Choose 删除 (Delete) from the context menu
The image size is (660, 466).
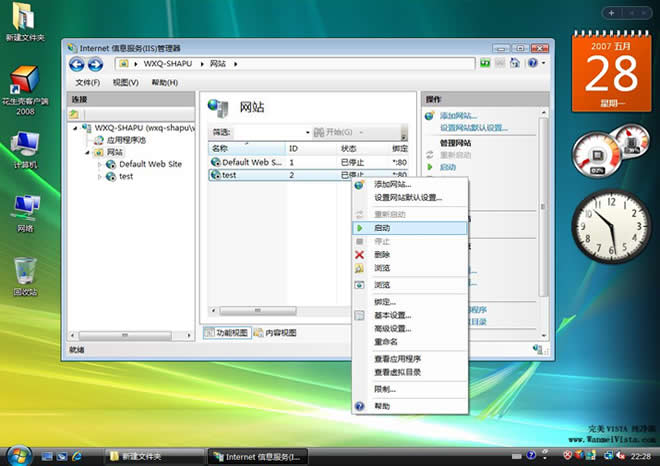[382, 255]
